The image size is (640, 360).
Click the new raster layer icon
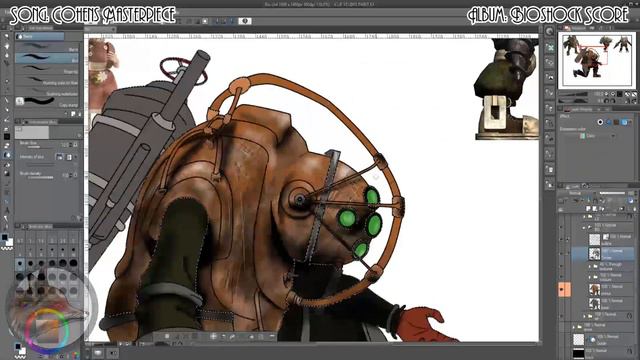(589, 209)
